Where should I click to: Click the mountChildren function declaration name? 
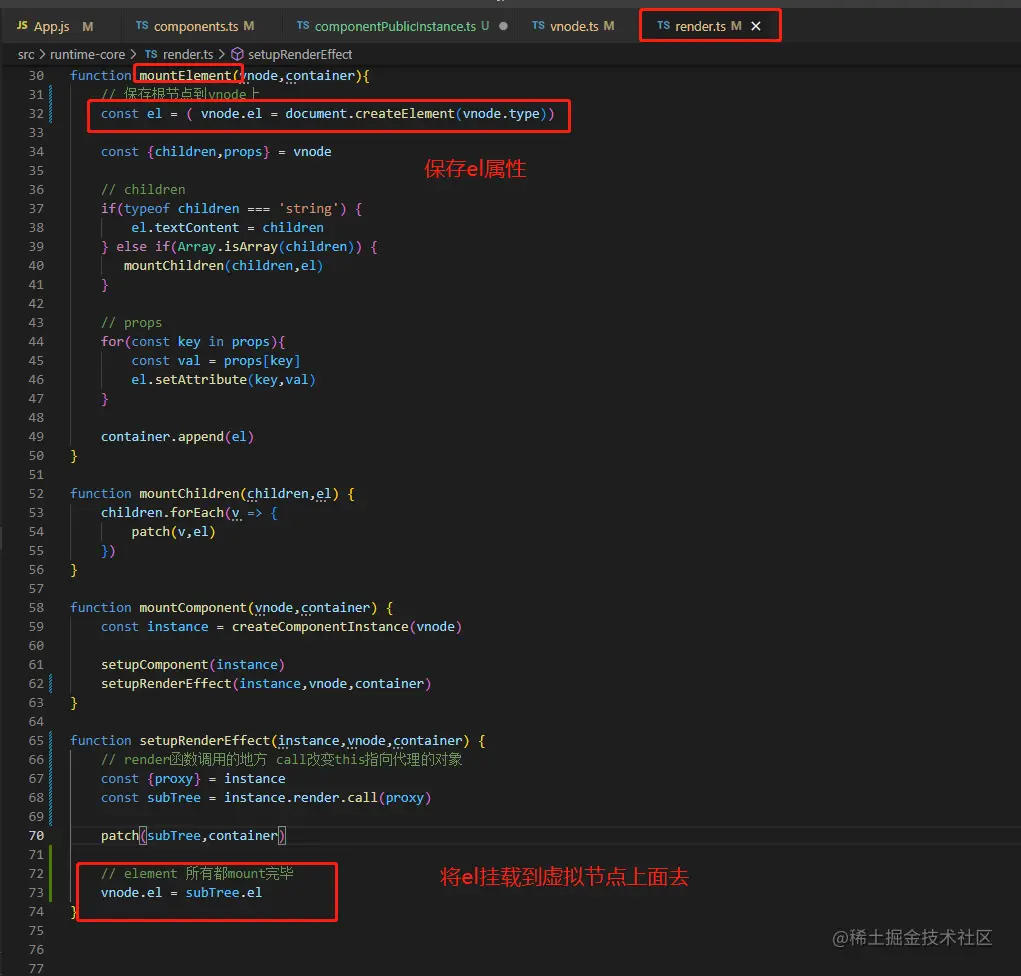tap(189, 494)
